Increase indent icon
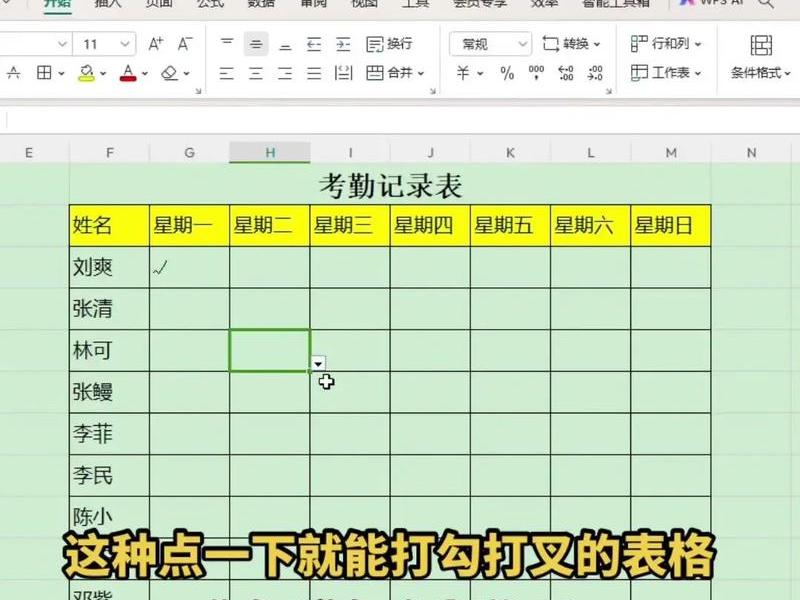 click(x=343, y=44)
